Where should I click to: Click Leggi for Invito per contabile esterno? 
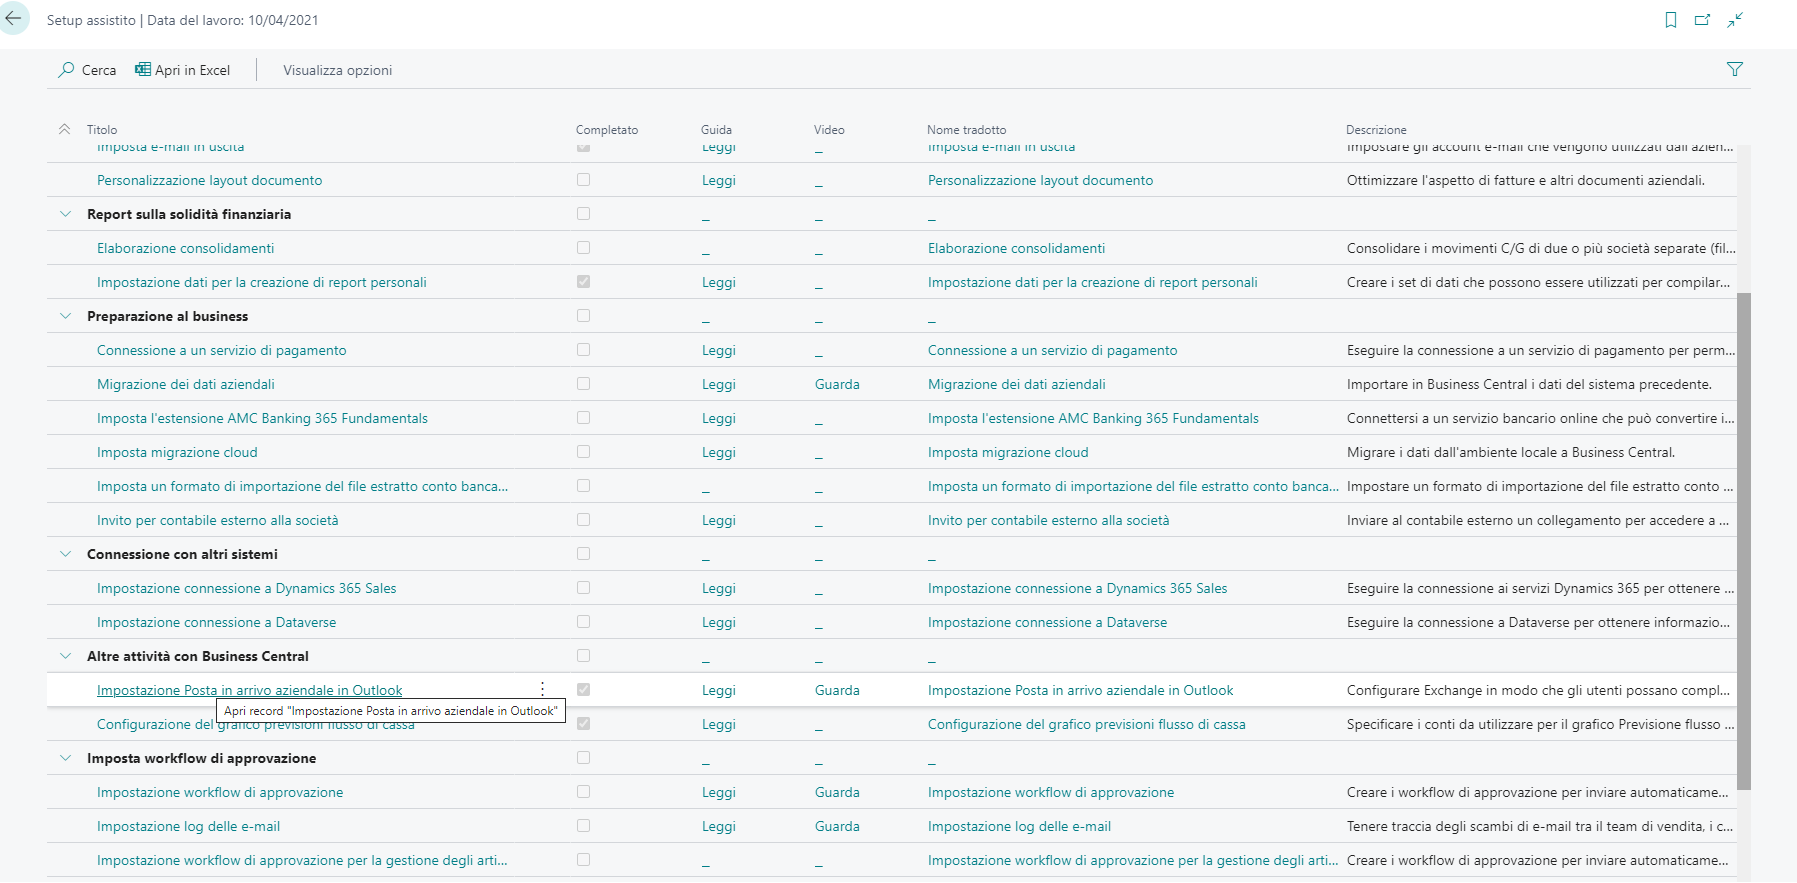(718, 520)
